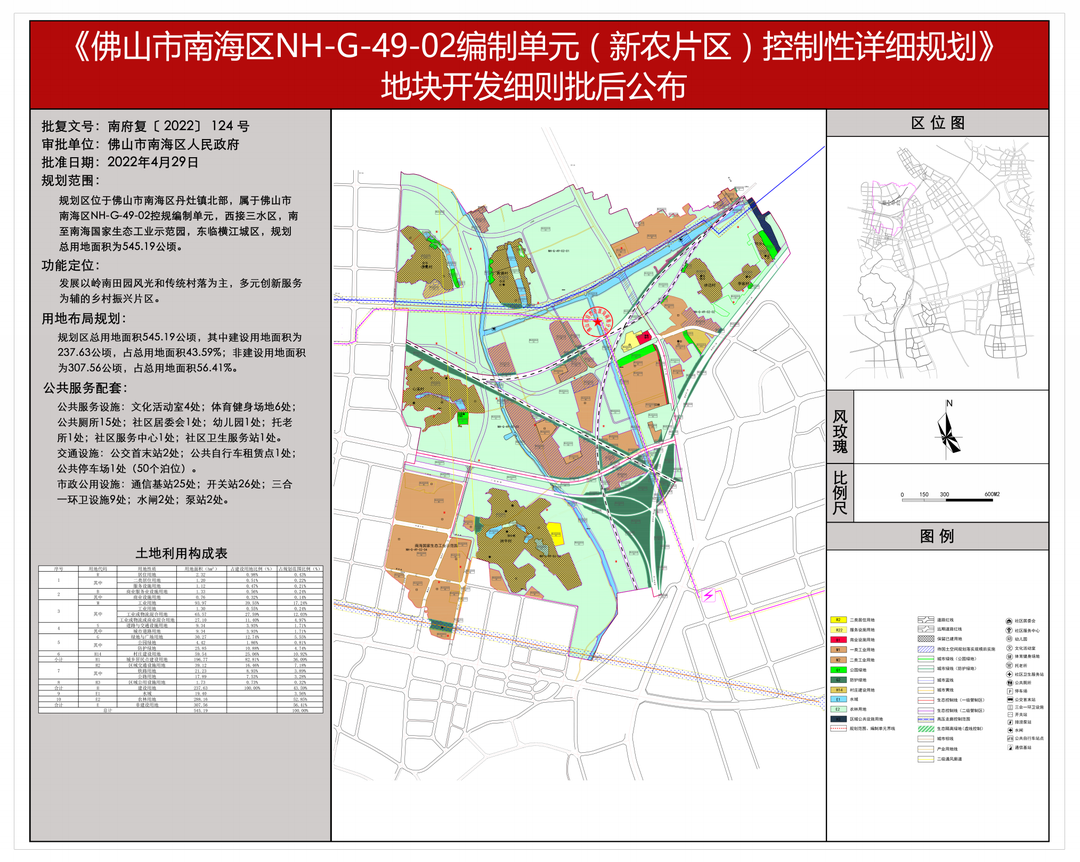Click the 保留已建用地 hatched legend sample
Screen dimensions: 1080x862
(x=926, y=639)
